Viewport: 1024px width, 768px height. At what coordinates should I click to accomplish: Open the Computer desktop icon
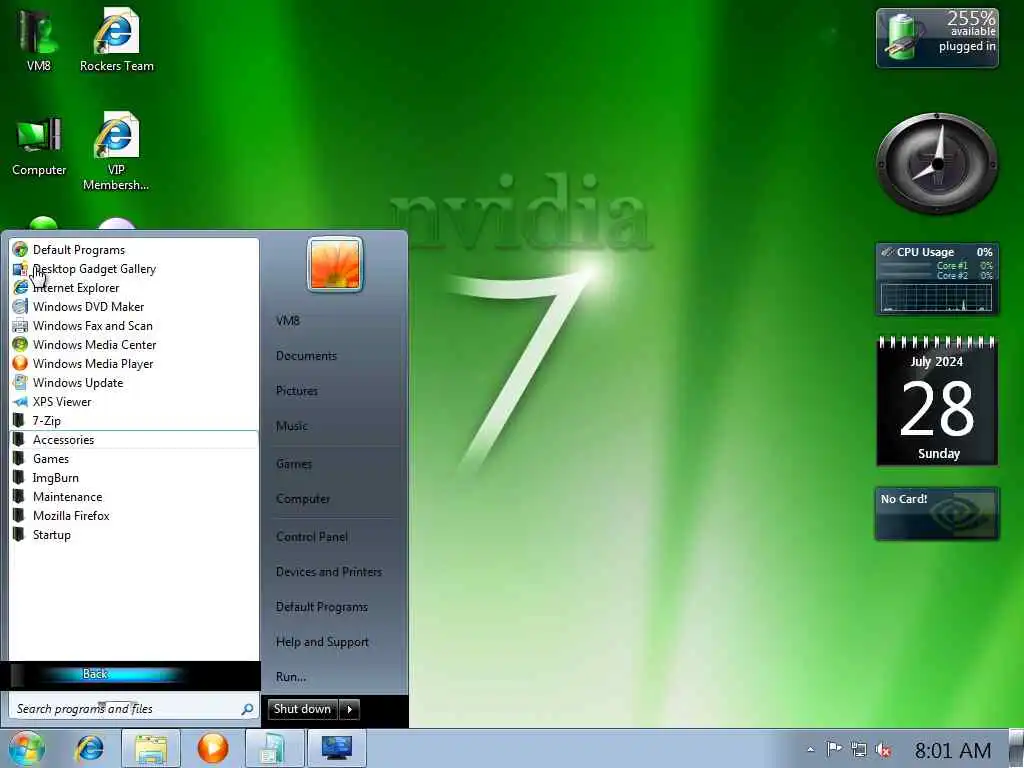pyautogui.click(x=39, y=145)
